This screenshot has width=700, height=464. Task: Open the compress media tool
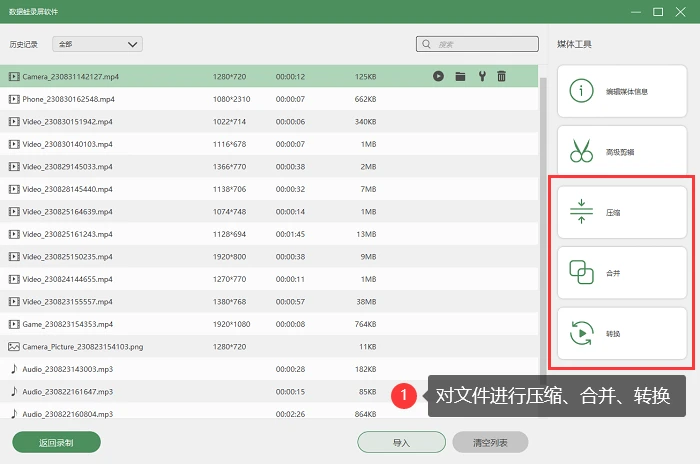(622, 212)
